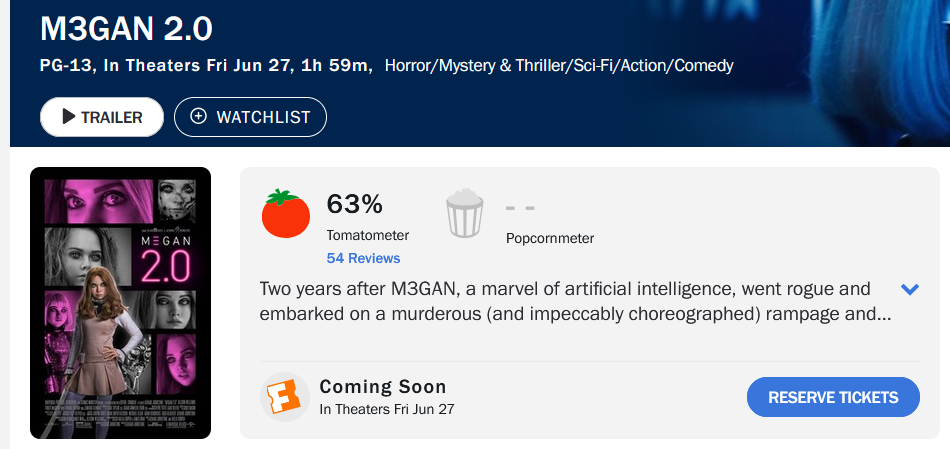Click the empty Popcornmeter score dashes
The image size is (950, 449).
(x=520, y=208)
